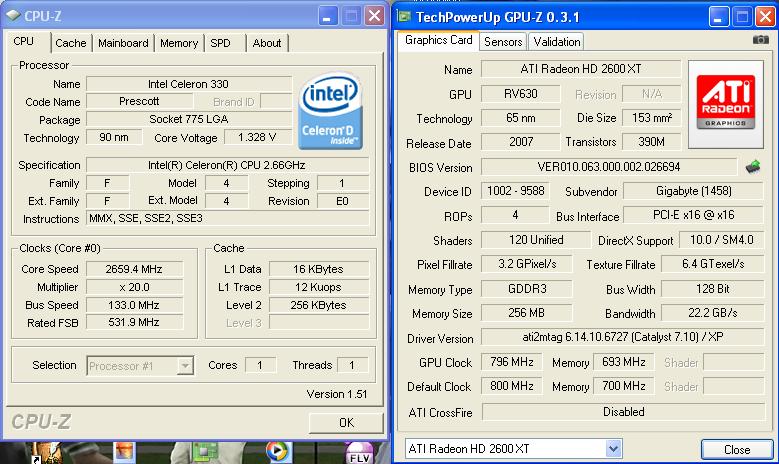Click the Close button in GPU-Z
779x464 pixels.
pyautogui.click(x=737, y=450)
